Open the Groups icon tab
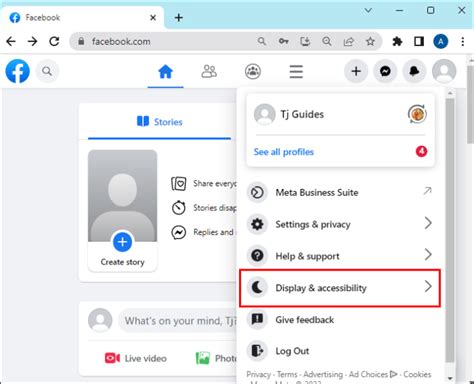Viewport: 474px width, 384px height. pos(253,71)
